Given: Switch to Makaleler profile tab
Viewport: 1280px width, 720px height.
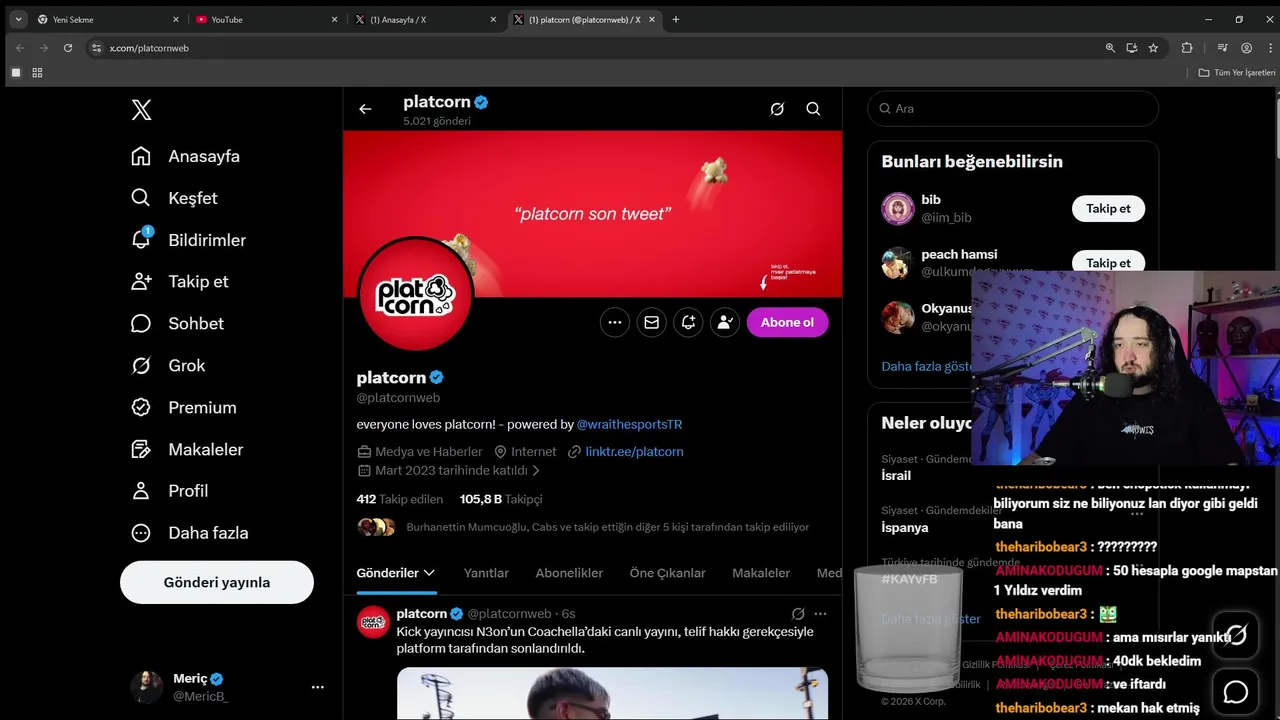Looking at the screenshot, I should click(761, 573).
